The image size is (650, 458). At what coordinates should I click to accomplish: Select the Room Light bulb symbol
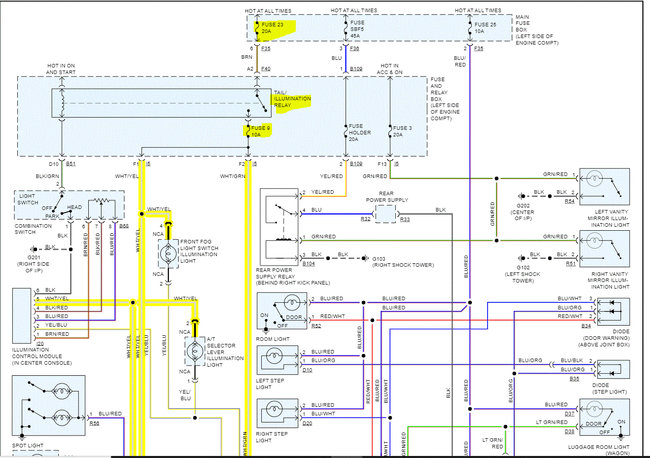pyautogui.click(x=291, y=302)
